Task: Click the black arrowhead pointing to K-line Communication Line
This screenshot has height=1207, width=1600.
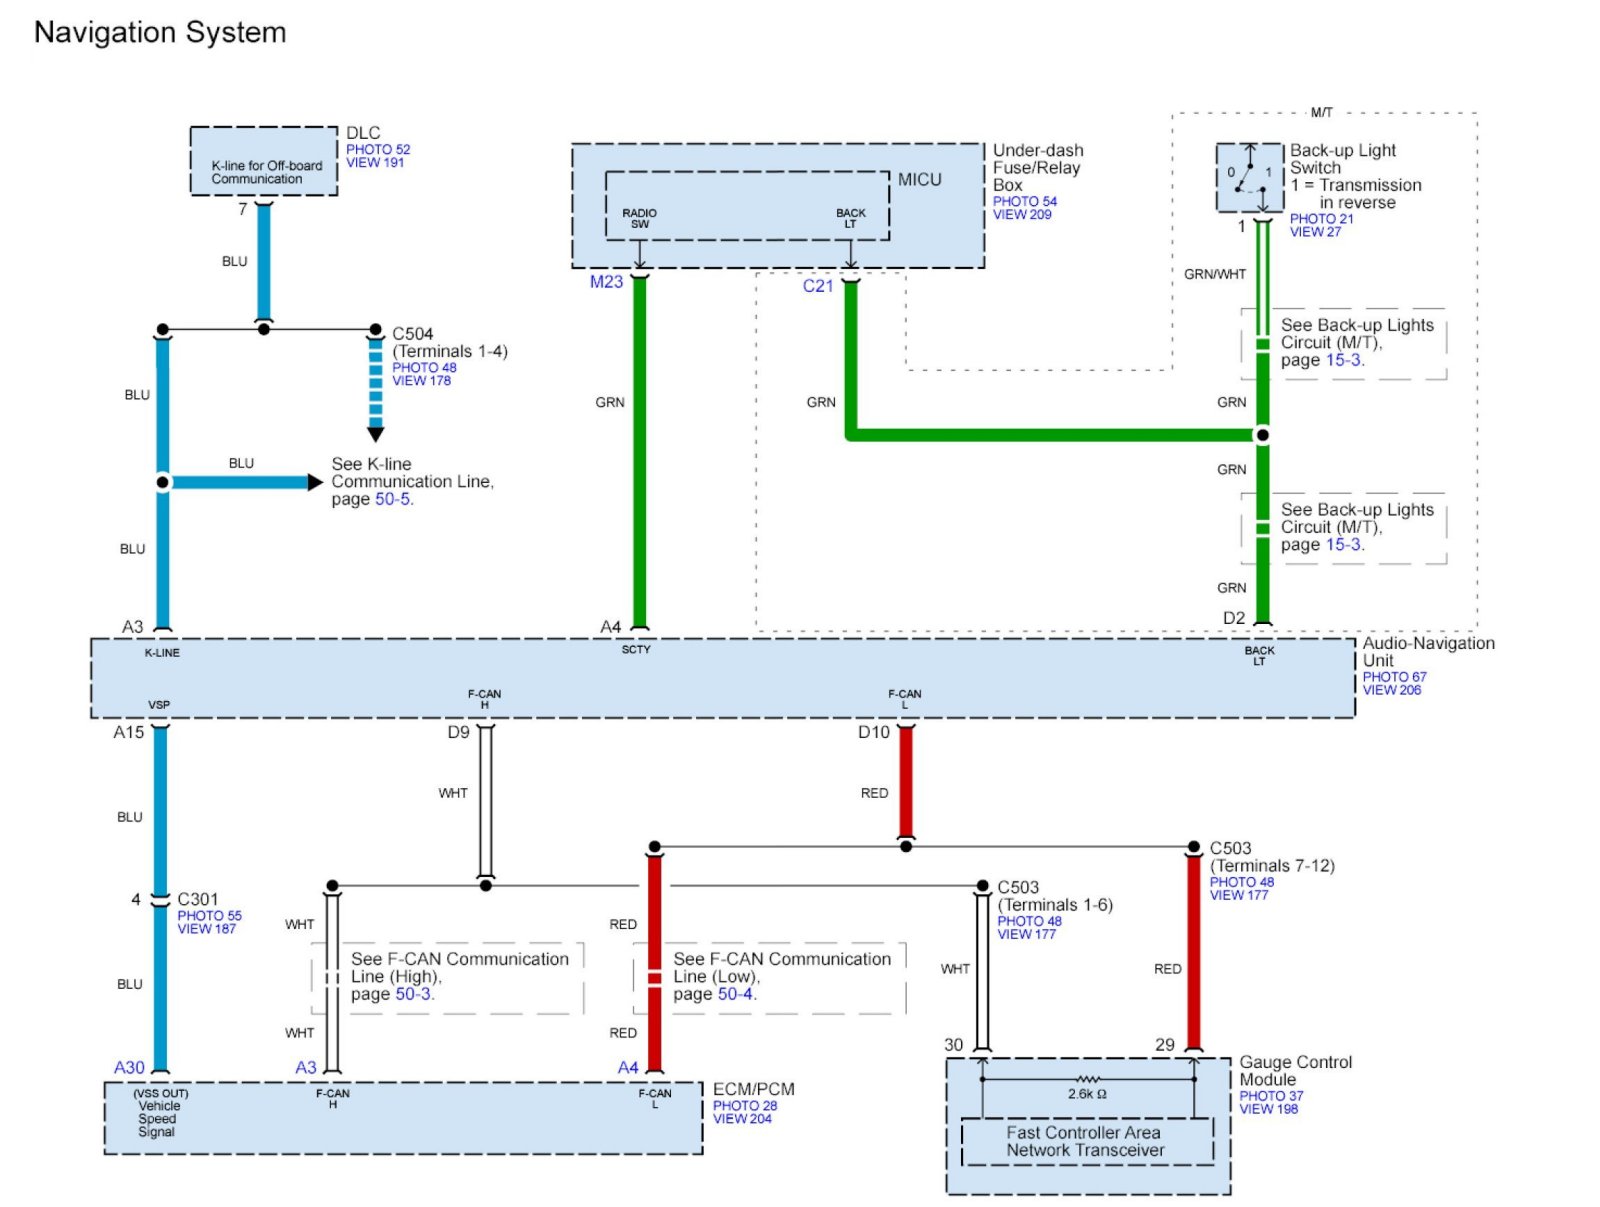Action: pyautogui.click(x=315, y=482)
